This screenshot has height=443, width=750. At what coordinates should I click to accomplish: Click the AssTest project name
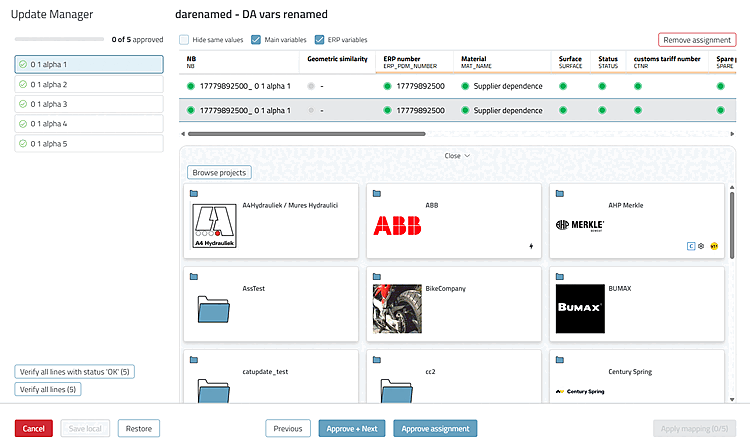point(254,288)
